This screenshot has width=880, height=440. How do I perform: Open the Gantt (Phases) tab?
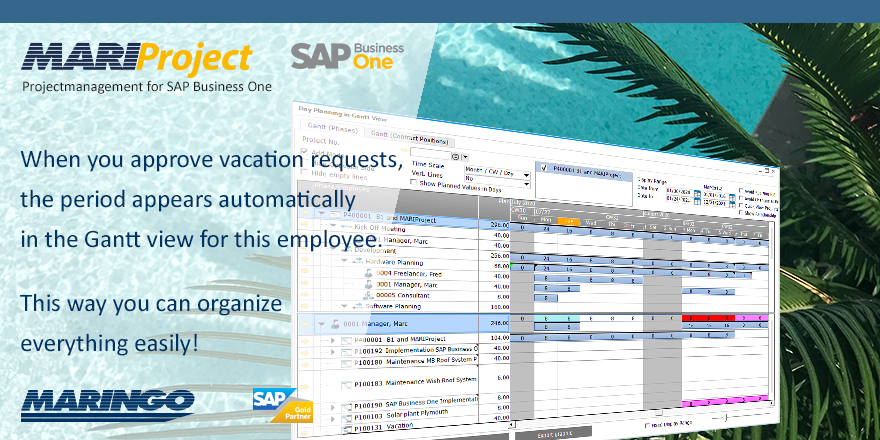pyautogui.click(x=332, y=129)
